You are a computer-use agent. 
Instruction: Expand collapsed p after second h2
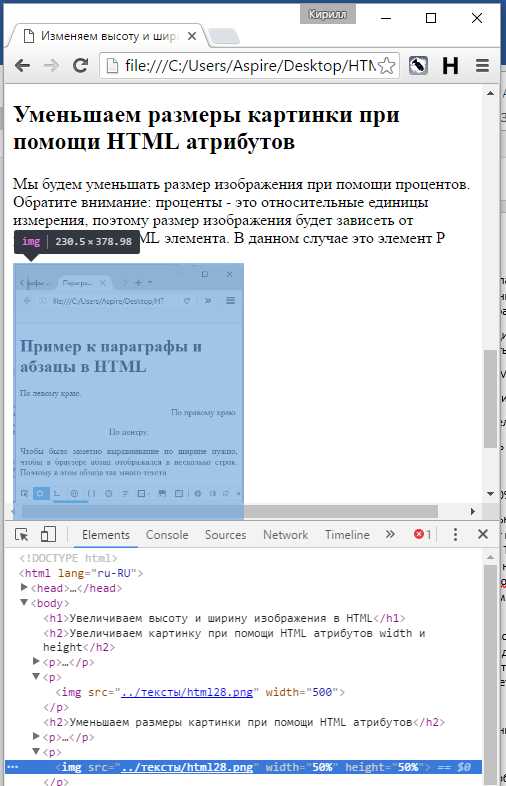36,736
